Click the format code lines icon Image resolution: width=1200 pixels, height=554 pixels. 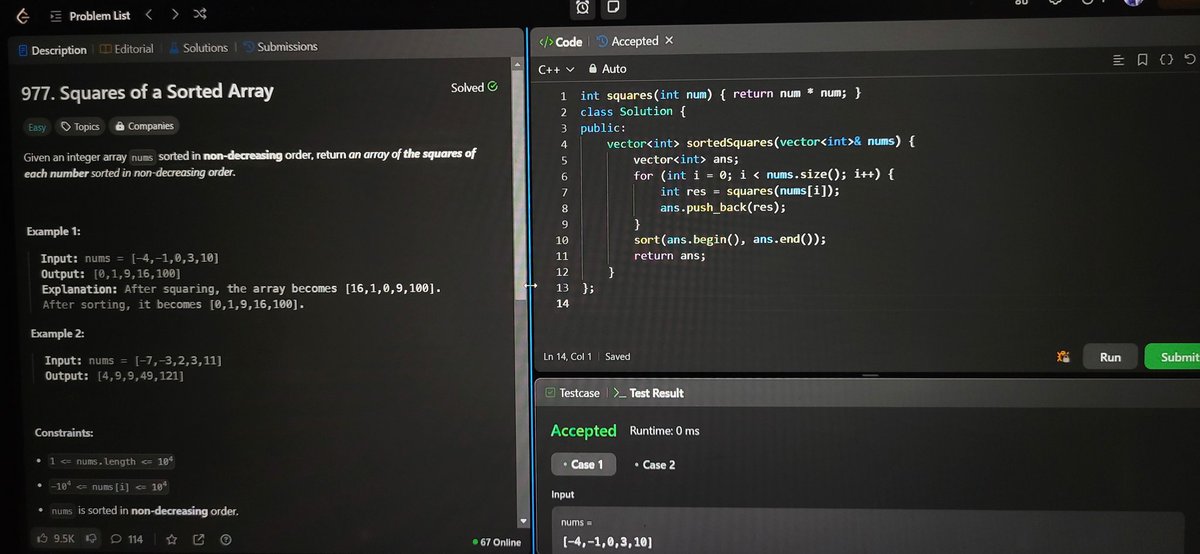(x=1119, y=61)
